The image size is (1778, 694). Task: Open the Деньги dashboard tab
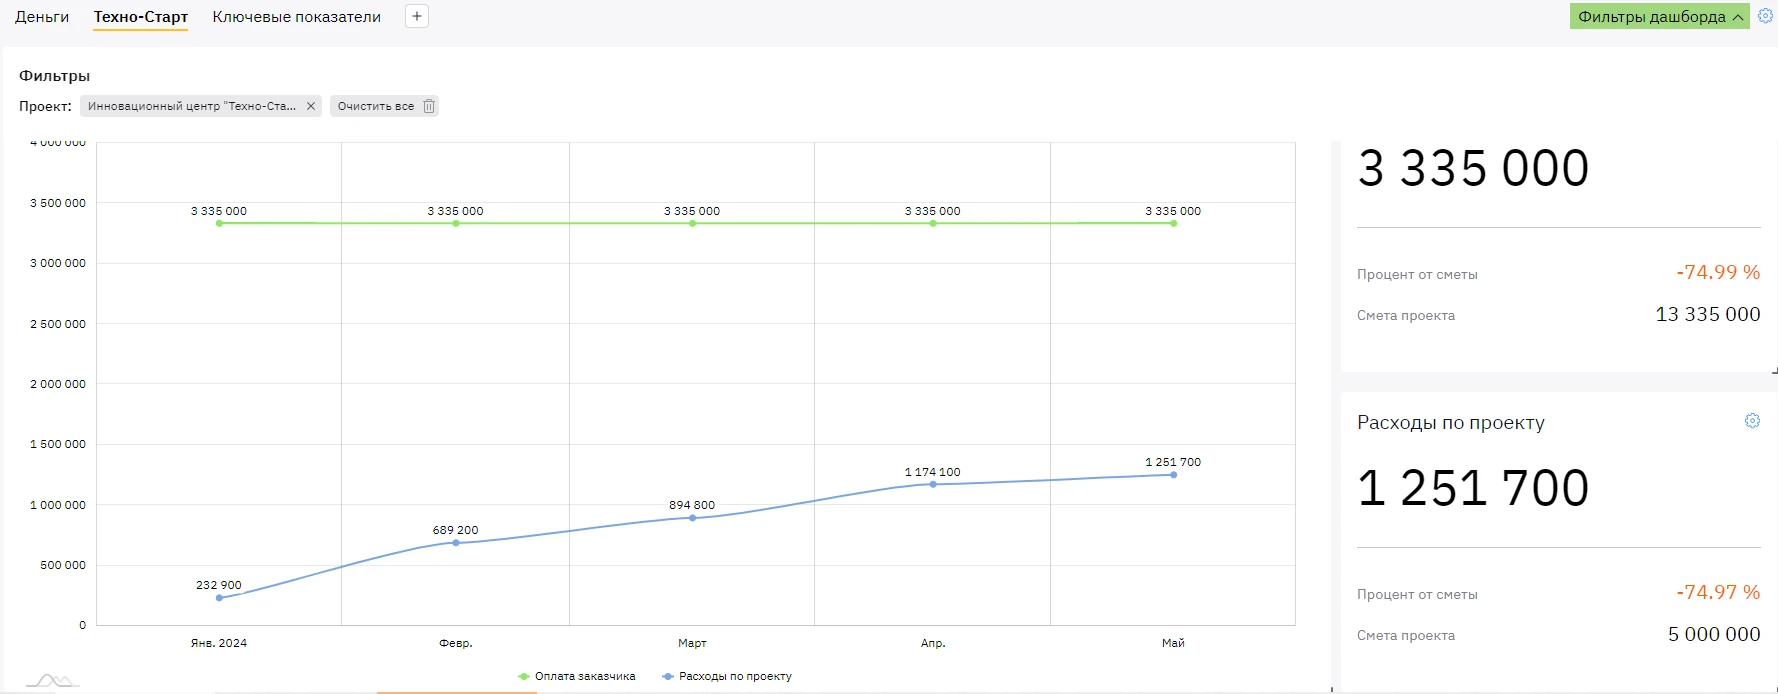coord(42,17)
